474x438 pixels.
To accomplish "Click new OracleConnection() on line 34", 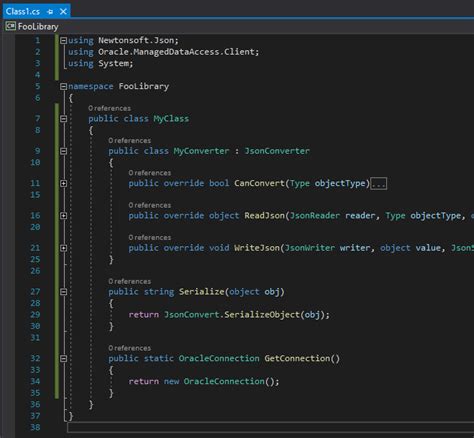I will pyautogui.click(x=220, y=381).
